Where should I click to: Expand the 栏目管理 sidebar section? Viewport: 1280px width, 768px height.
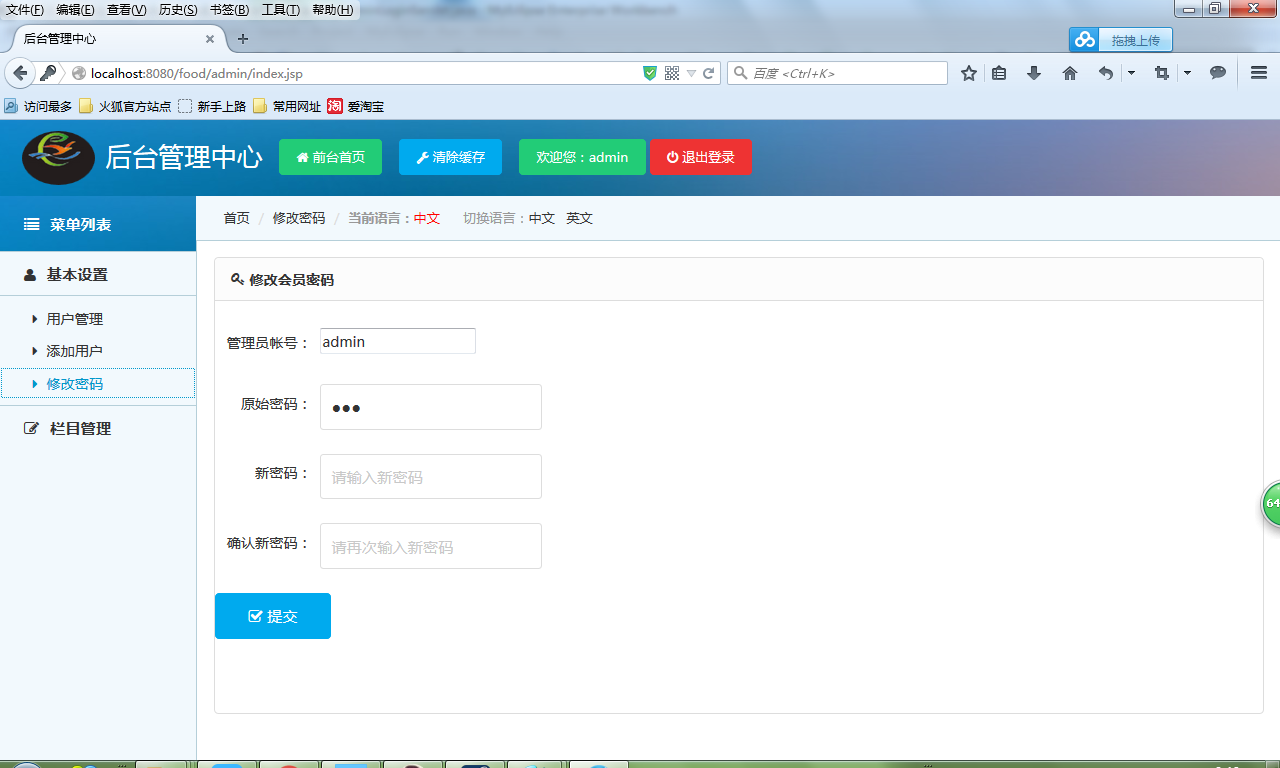pos(98,428)
